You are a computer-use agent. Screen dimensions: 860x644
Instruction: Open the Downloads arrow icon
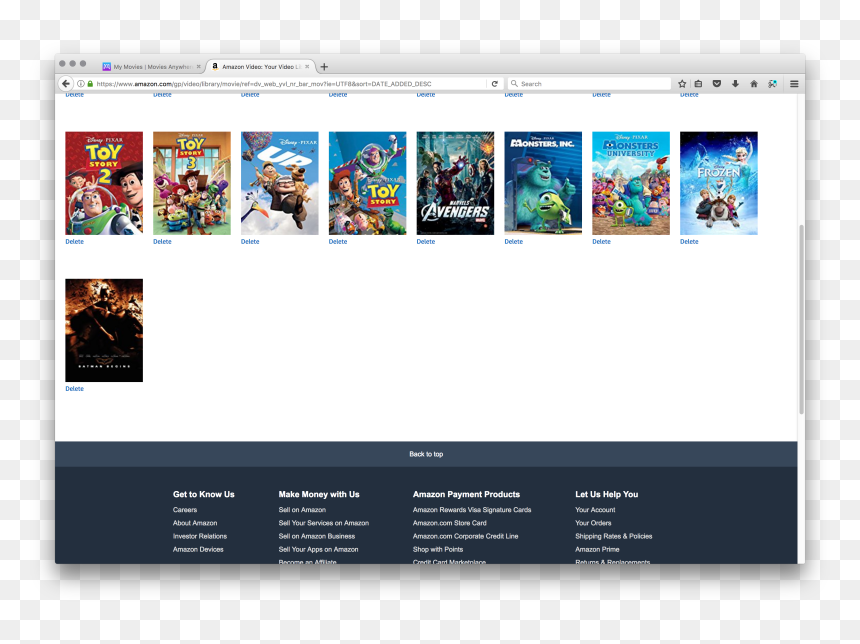point(735,83)
